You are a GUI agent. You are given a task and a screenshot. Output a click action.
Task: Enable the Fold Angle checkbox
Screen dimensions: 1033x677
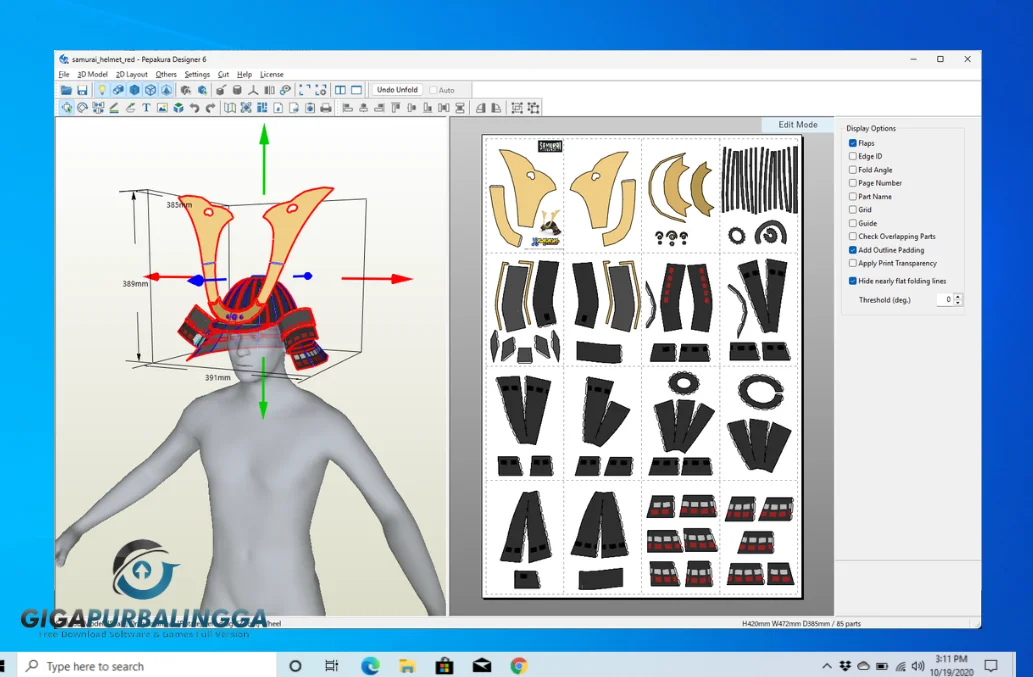(x=852, y=170)
